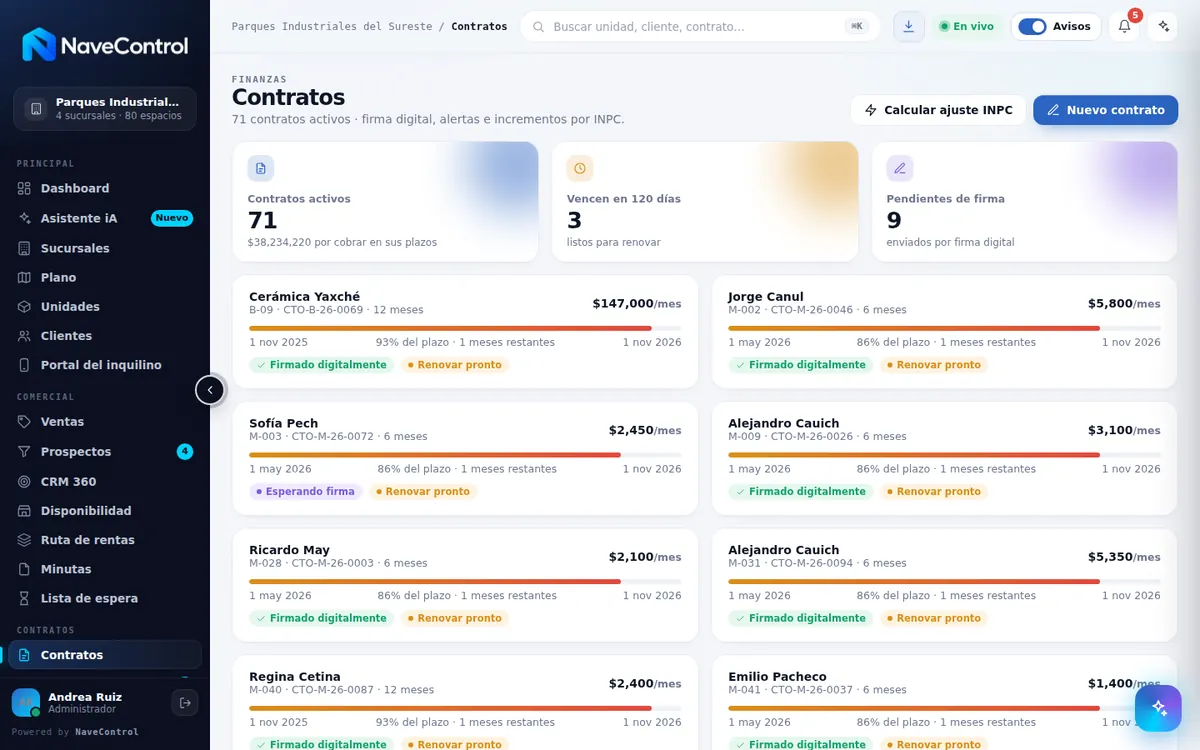
Task: Open Clientes in the sidebar
Action: (x=105, y=336)
